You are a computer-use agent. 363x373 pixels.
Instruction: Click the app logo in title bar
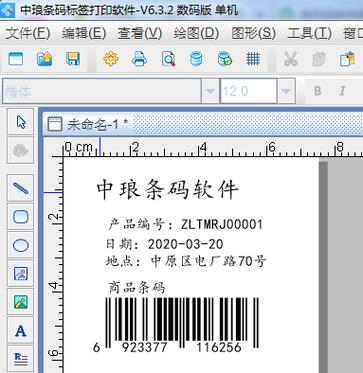point(8,10)
